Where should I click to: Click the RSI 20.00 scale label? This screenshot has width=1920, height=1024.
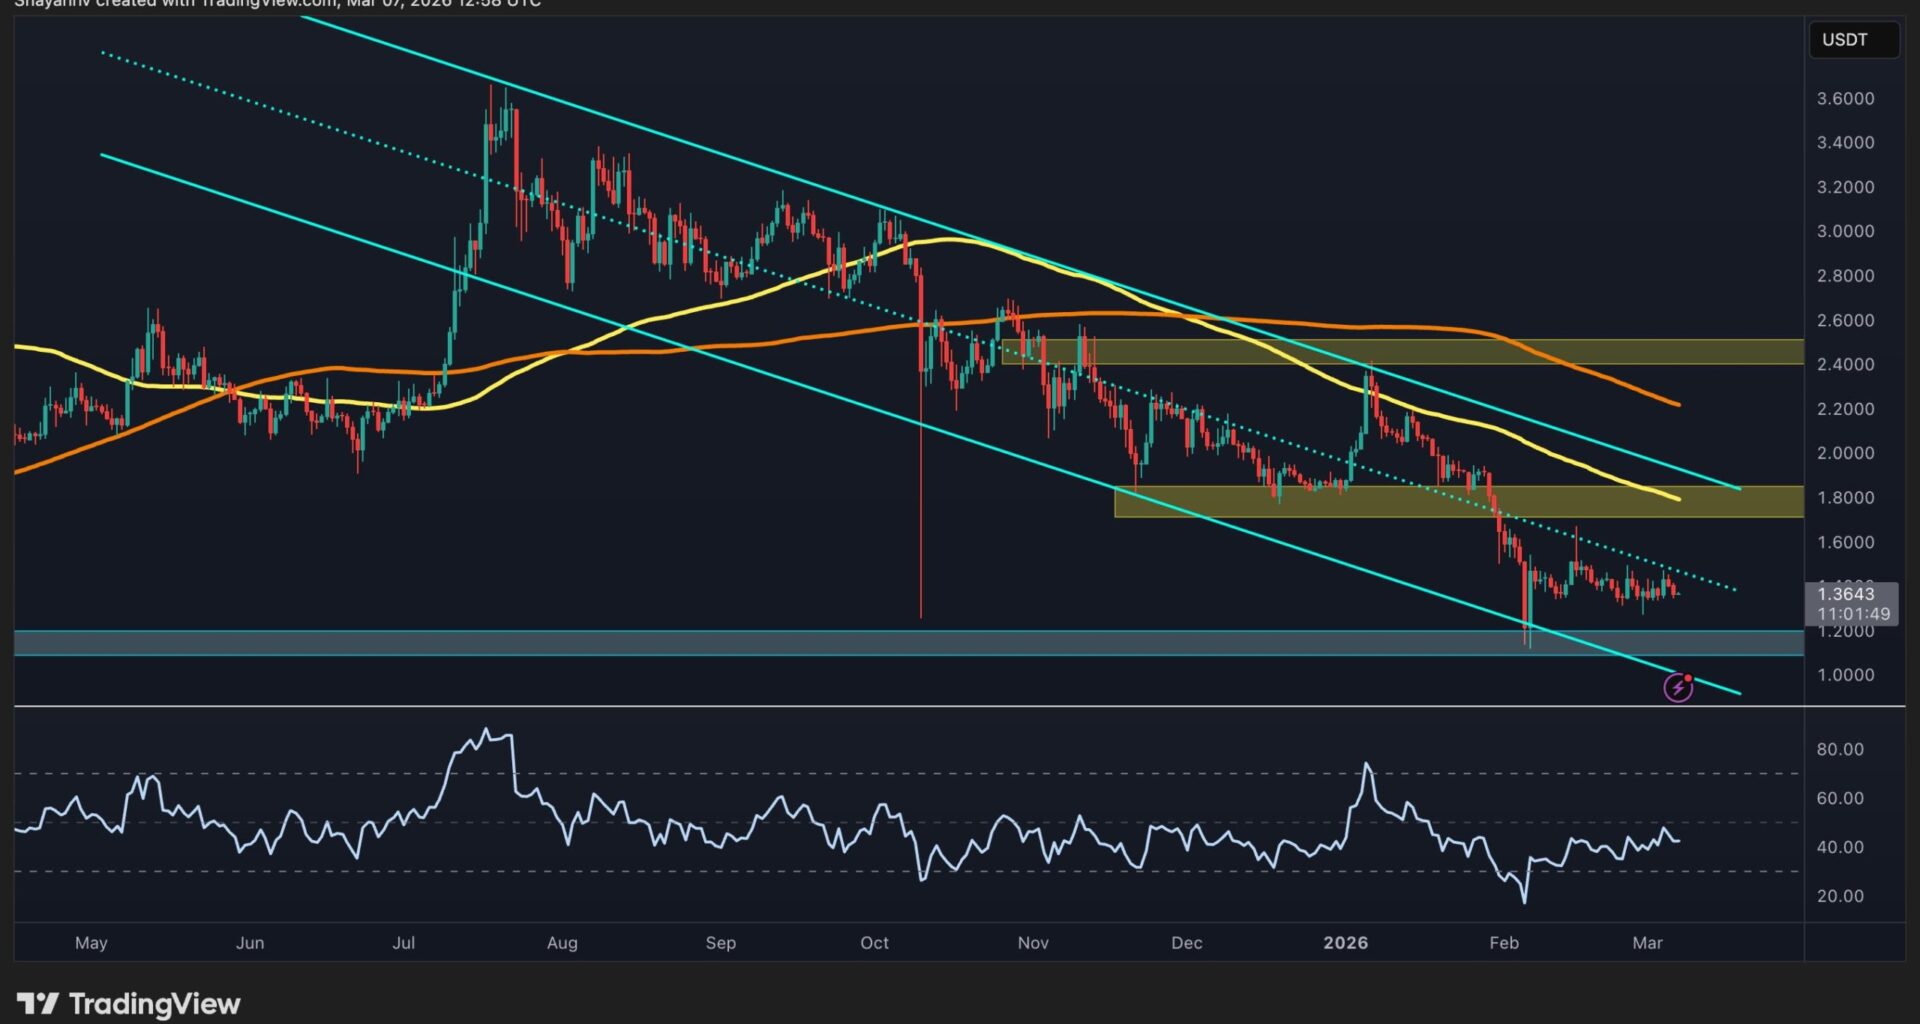click(x=1840, y=896)
